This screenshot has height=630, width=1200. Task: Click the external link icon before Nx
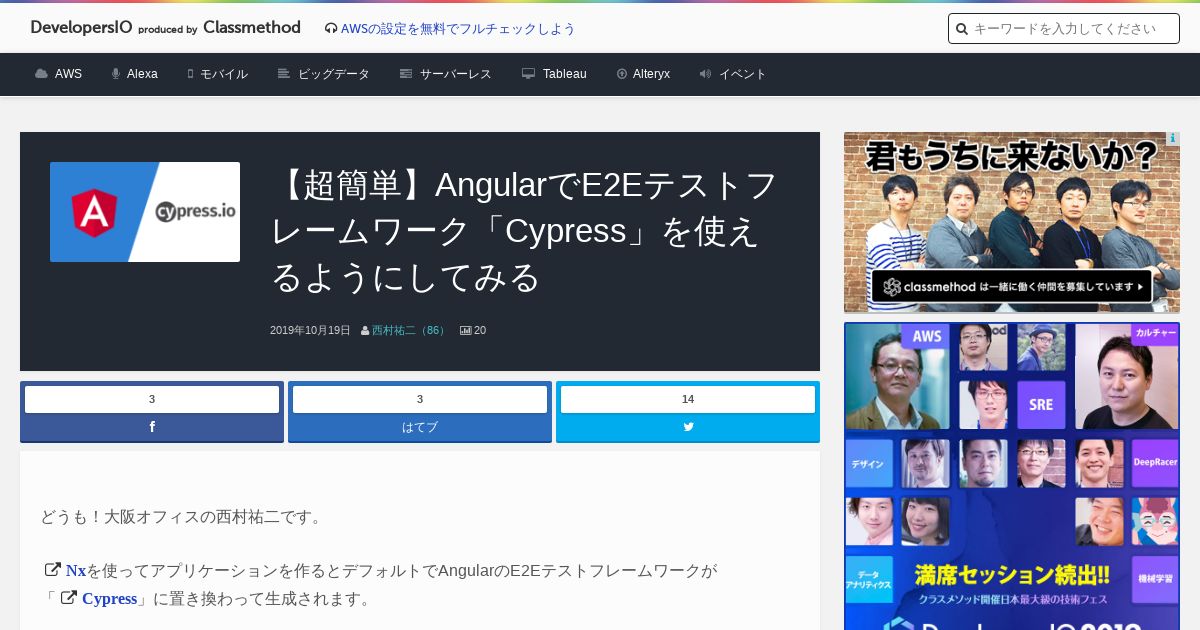53,570
